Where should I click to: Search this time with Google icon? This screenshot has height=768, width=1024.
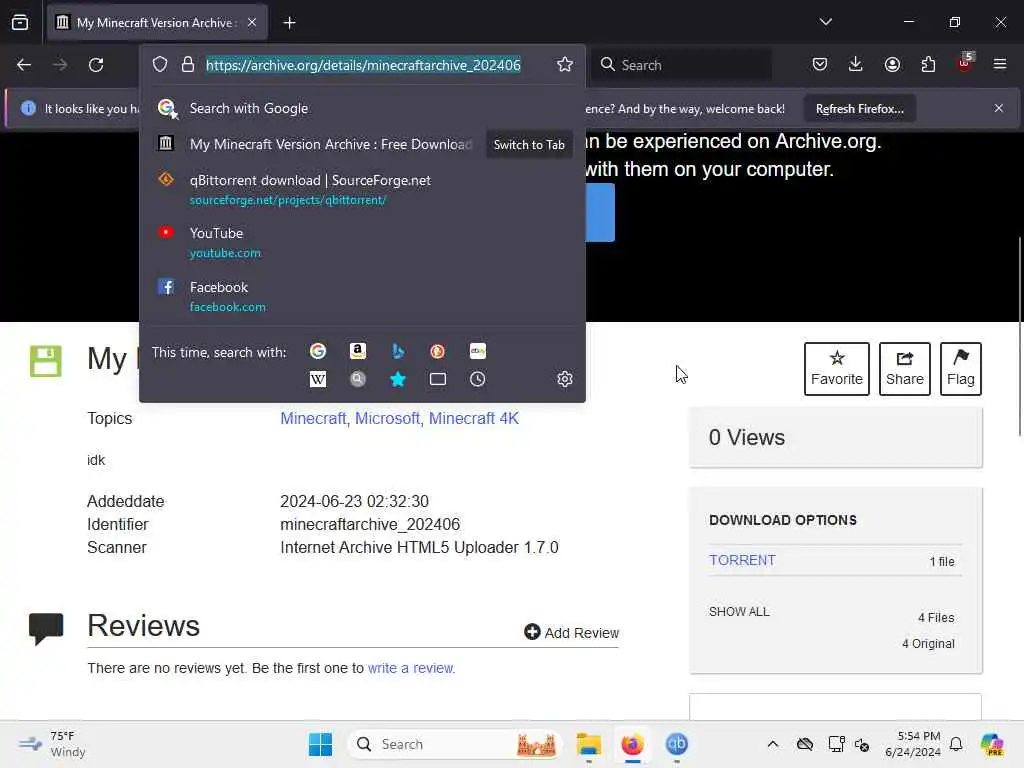pos(318,351)
